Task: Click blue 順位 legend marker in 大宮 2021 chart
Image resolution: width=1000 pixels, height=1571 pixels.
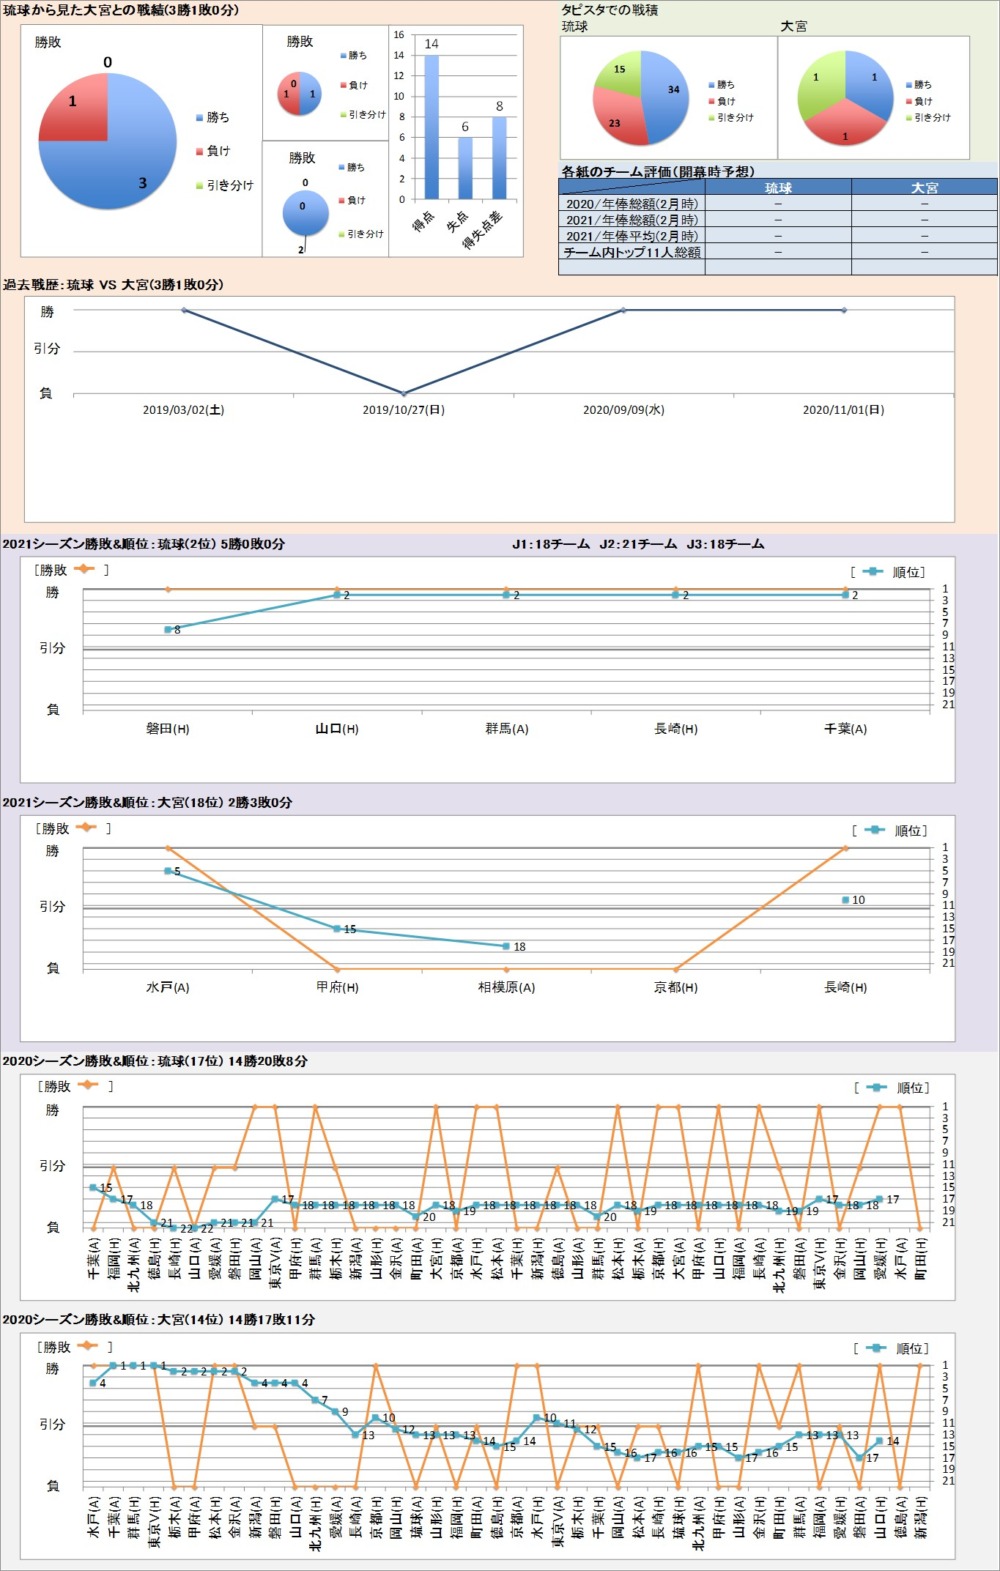Action: tap(874, 830)
